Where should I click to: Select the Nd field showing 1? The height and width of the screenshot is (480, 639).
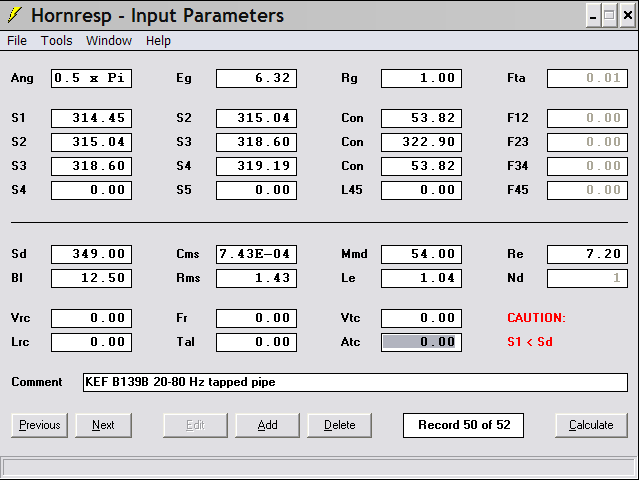click(587, 278)
